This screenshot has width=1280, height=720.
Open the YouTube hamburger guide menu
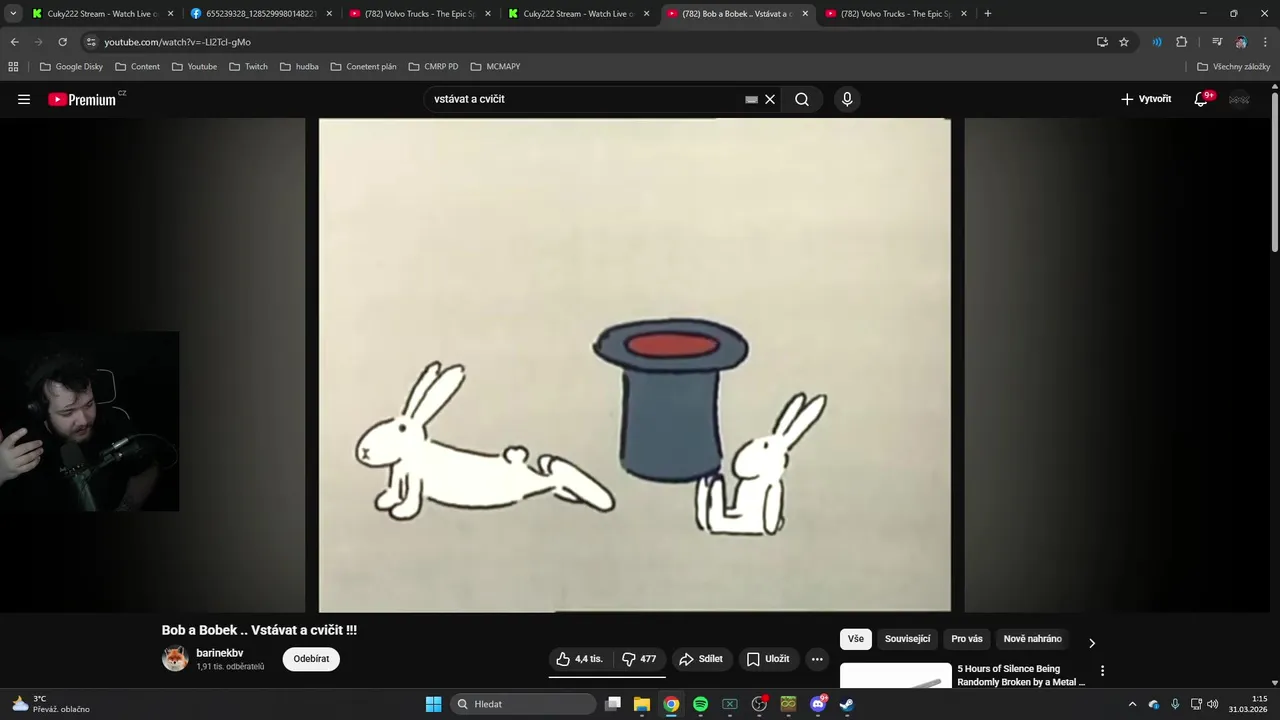coord(24,99)
